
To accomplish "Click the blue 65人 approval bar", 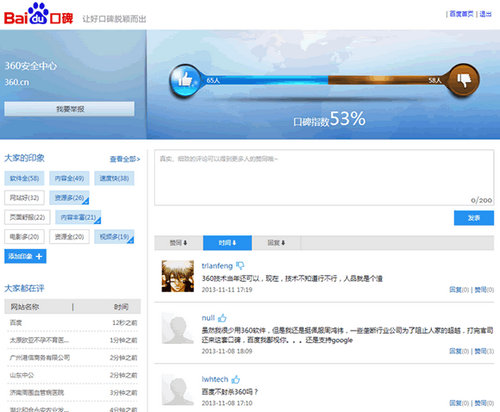I will [x=265, y=80].
